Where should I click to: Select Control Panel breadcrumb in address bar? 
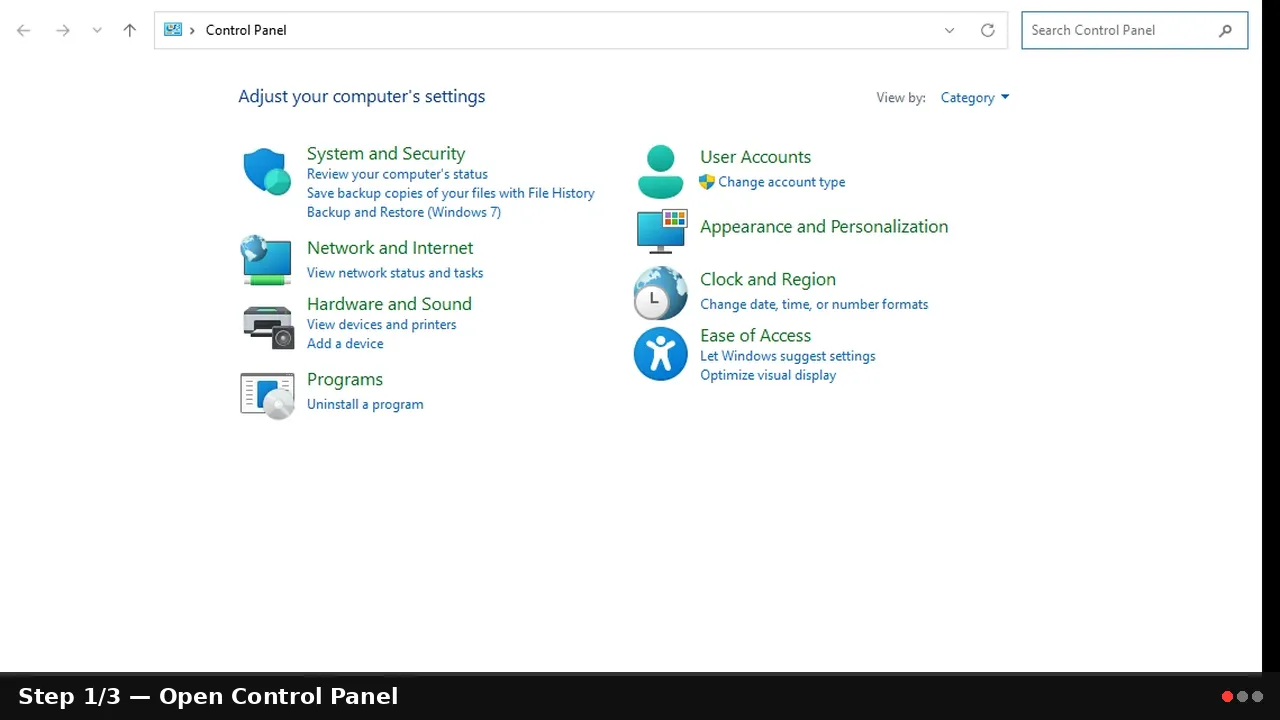pyautogui.click(x=246, y=30)
